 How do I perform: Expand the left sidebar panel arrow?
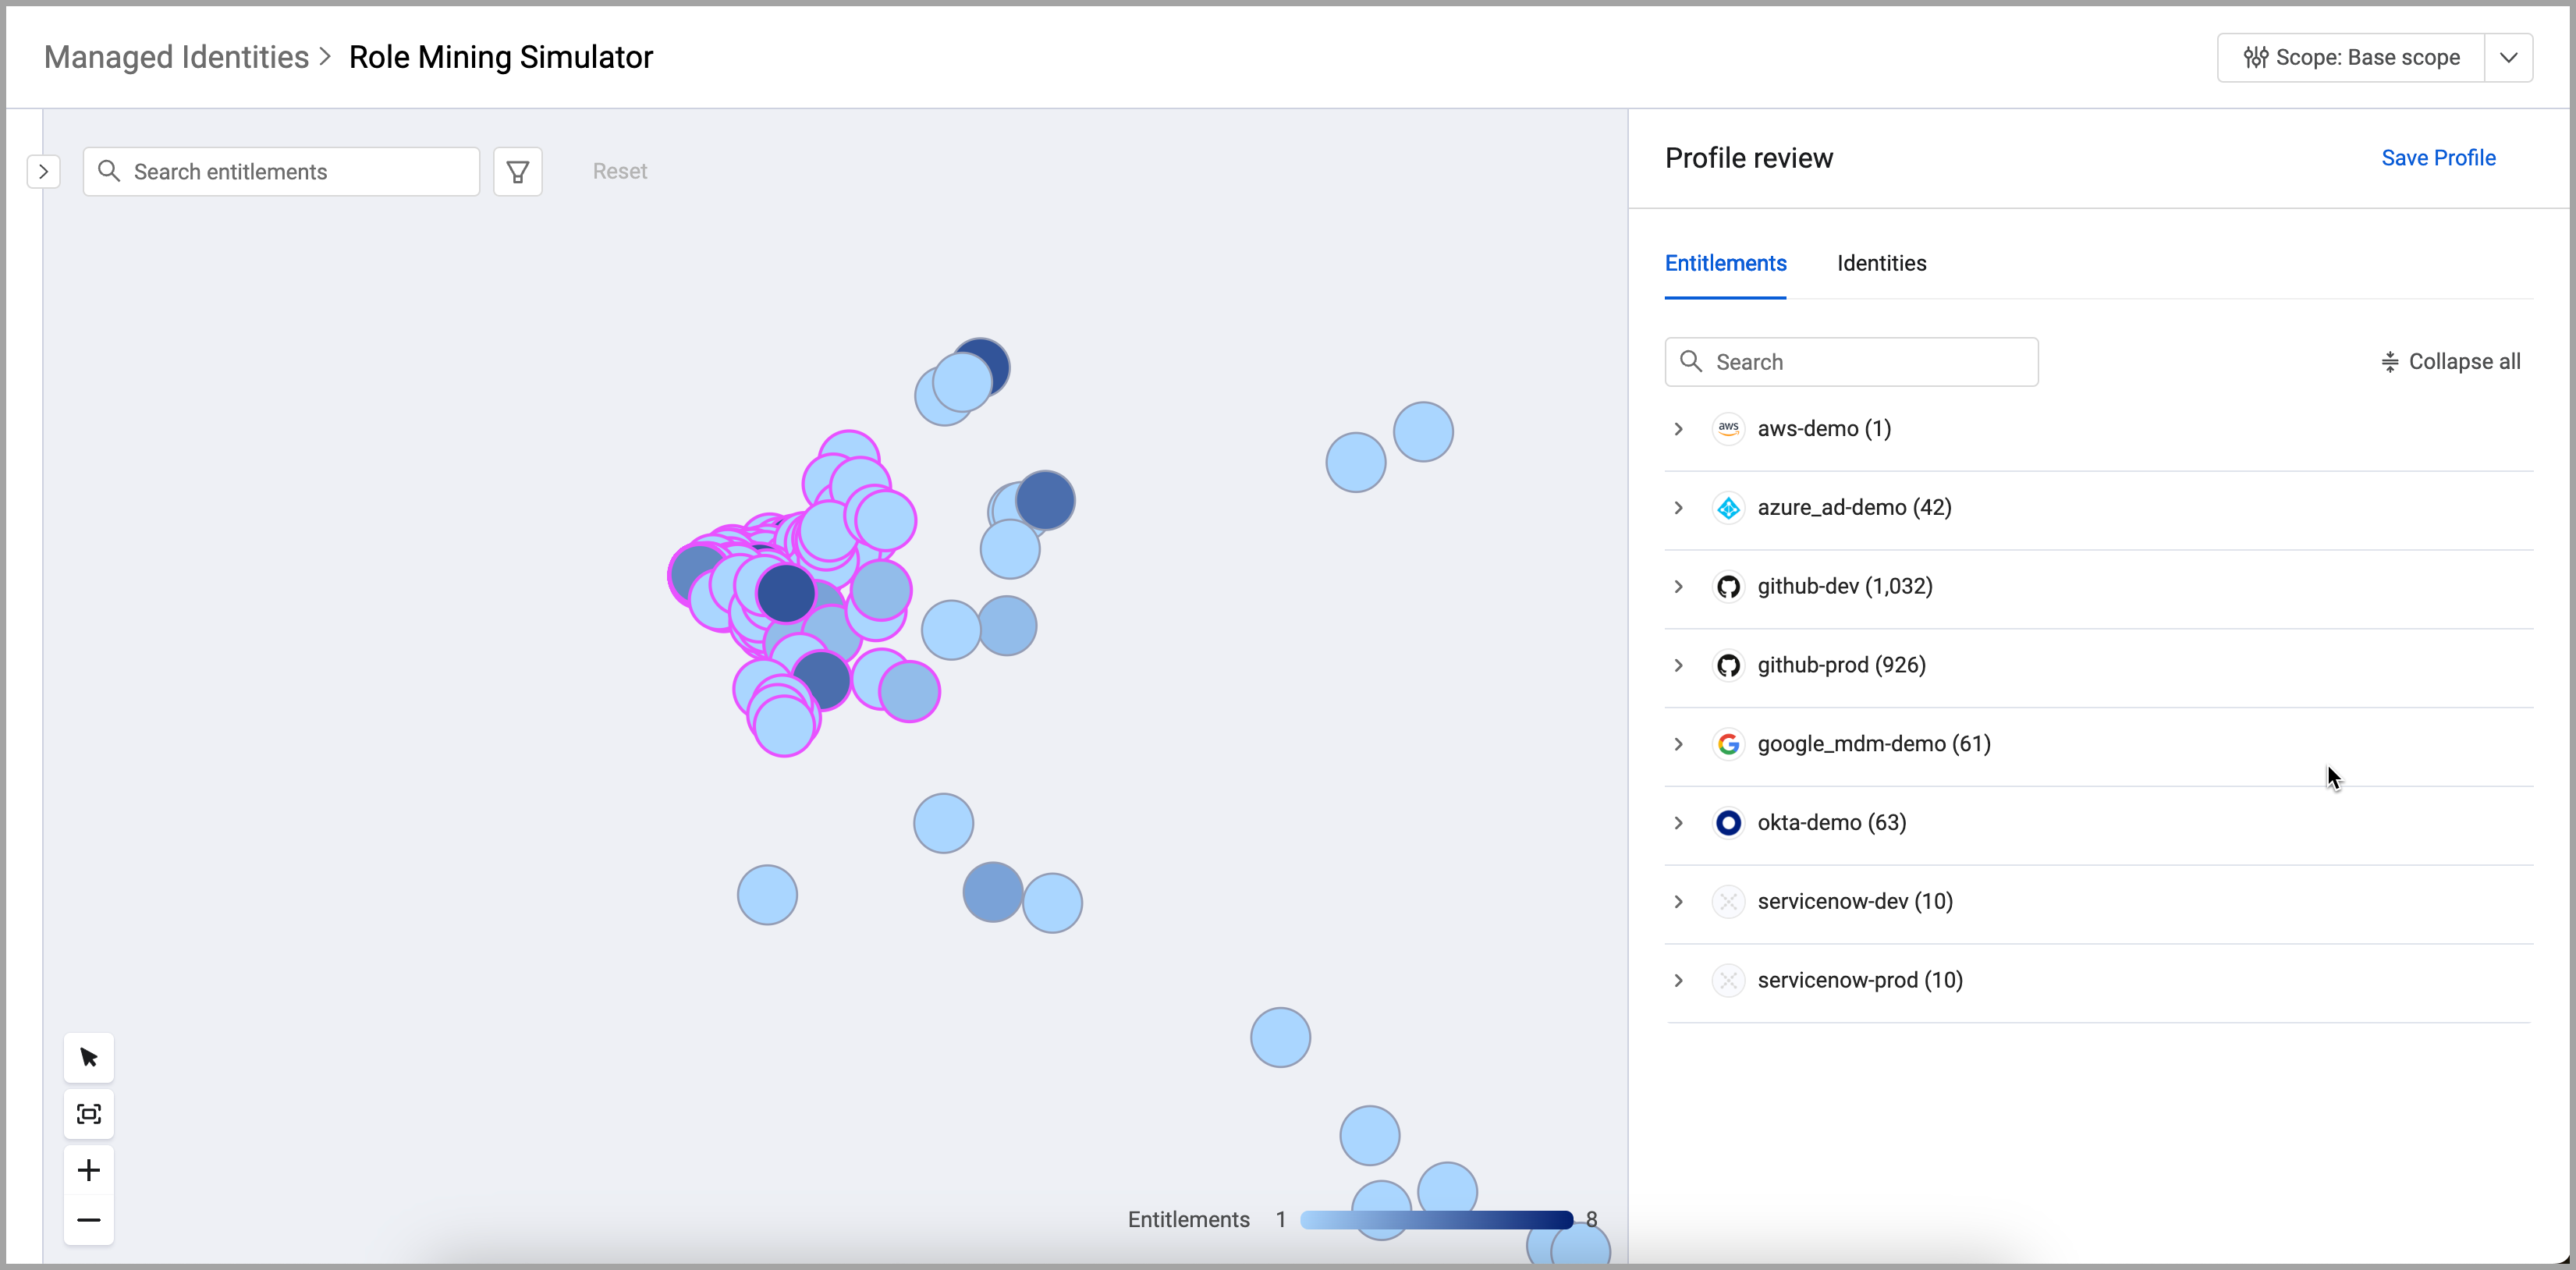point(43,172)
